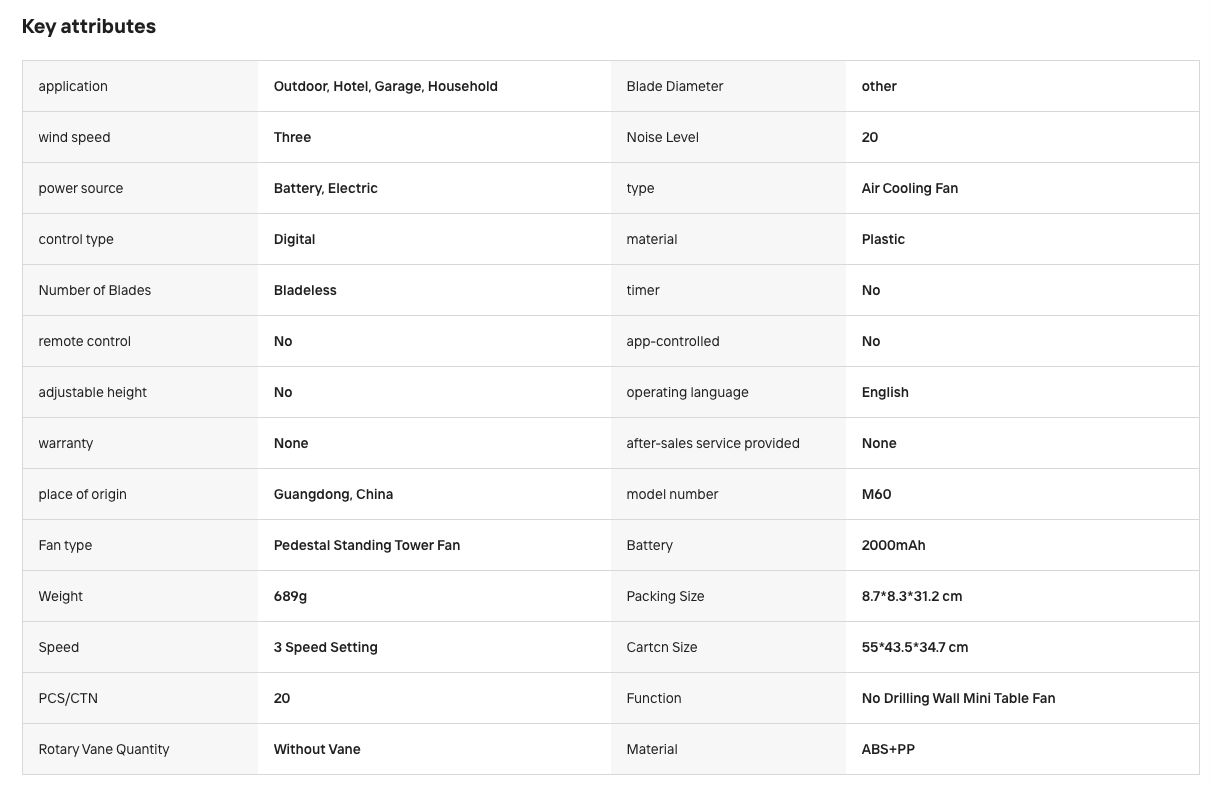Select the No Drilling Wall Mini Table Fan text
Screen dimensions: 1211x791
point(959,698)
